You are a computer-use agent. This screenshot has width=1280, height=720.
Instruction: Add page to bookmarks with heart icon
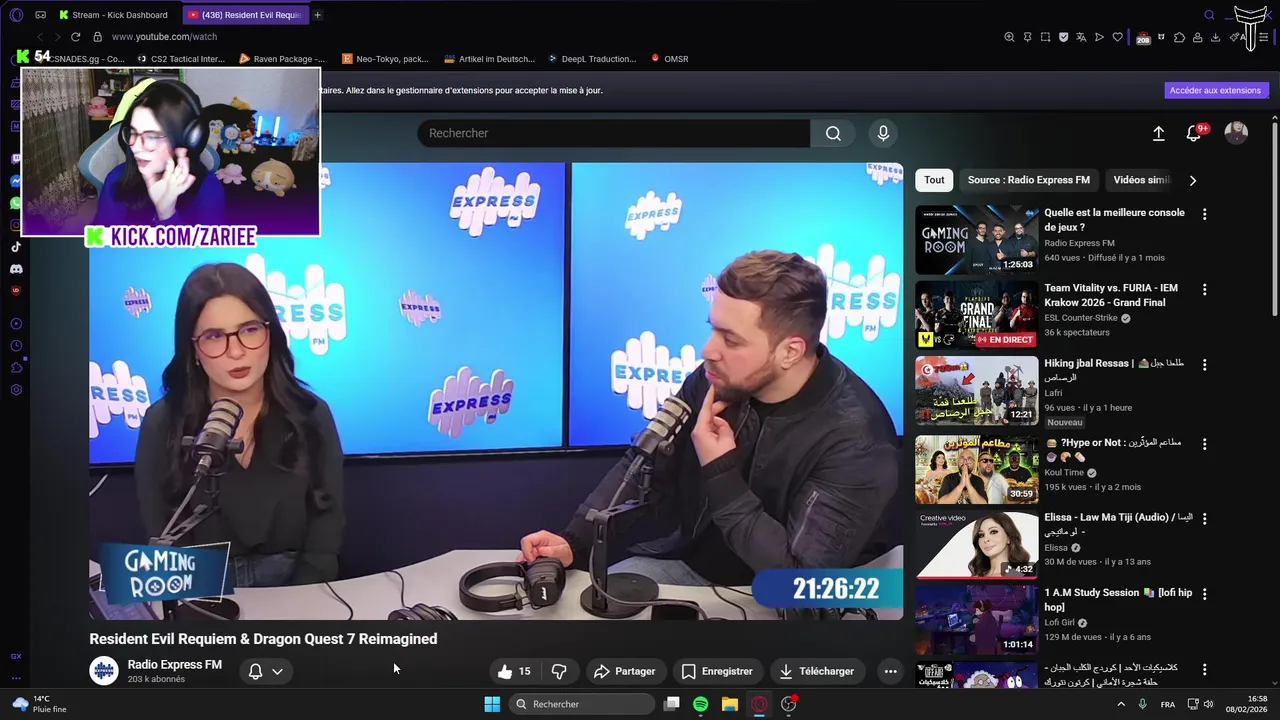click(1117, 37)
